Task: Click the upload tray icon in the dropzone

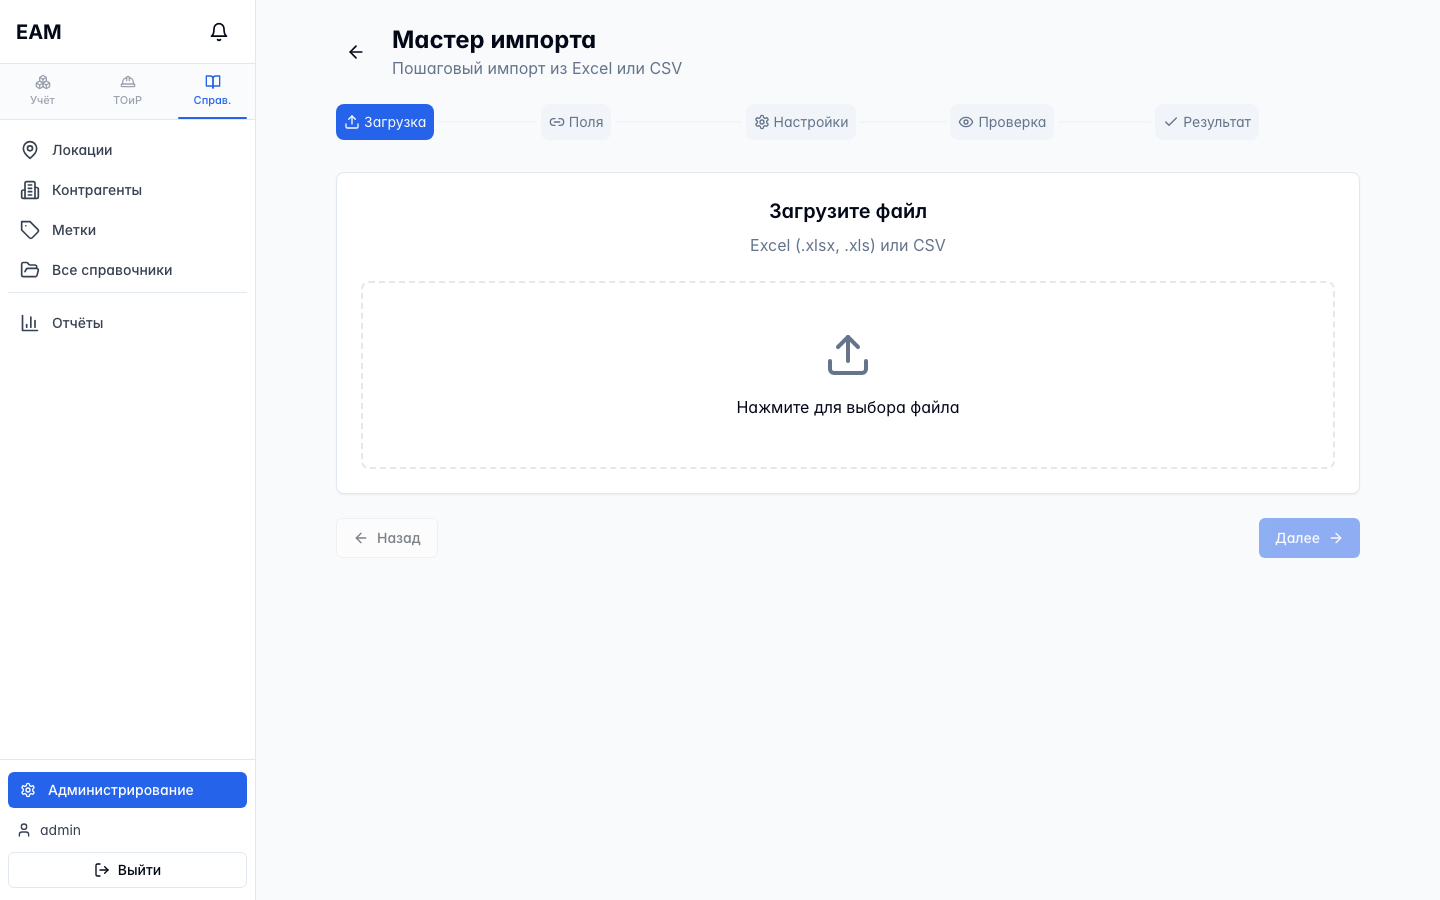Action: tap(848, 355)
